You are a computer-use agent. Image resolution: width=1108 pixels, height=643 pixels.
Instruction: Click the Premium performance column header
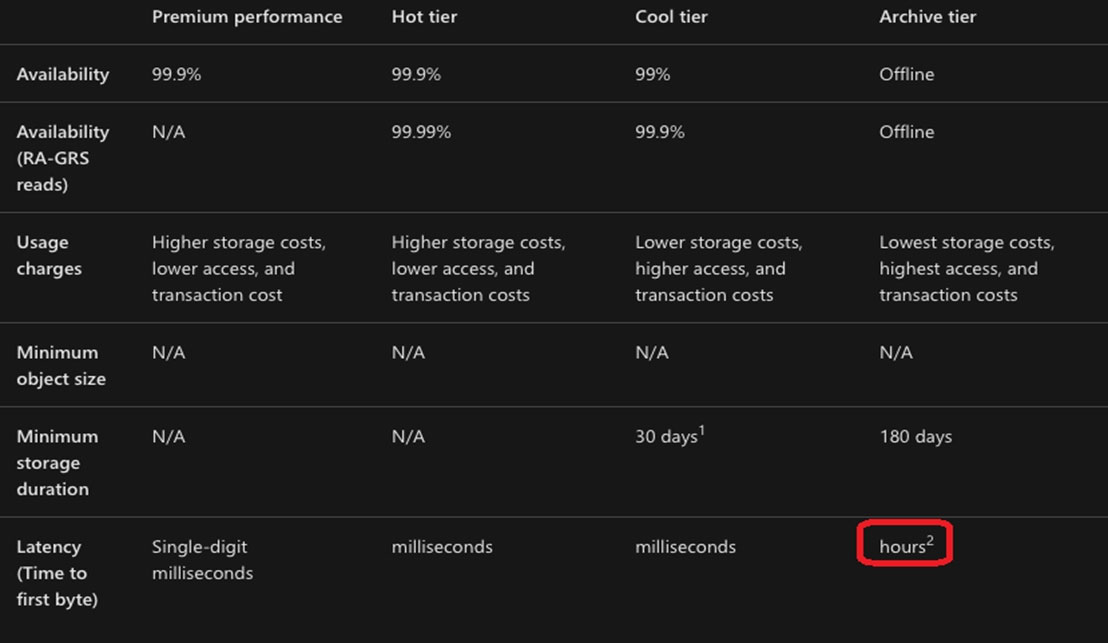[x=247, y=17]
